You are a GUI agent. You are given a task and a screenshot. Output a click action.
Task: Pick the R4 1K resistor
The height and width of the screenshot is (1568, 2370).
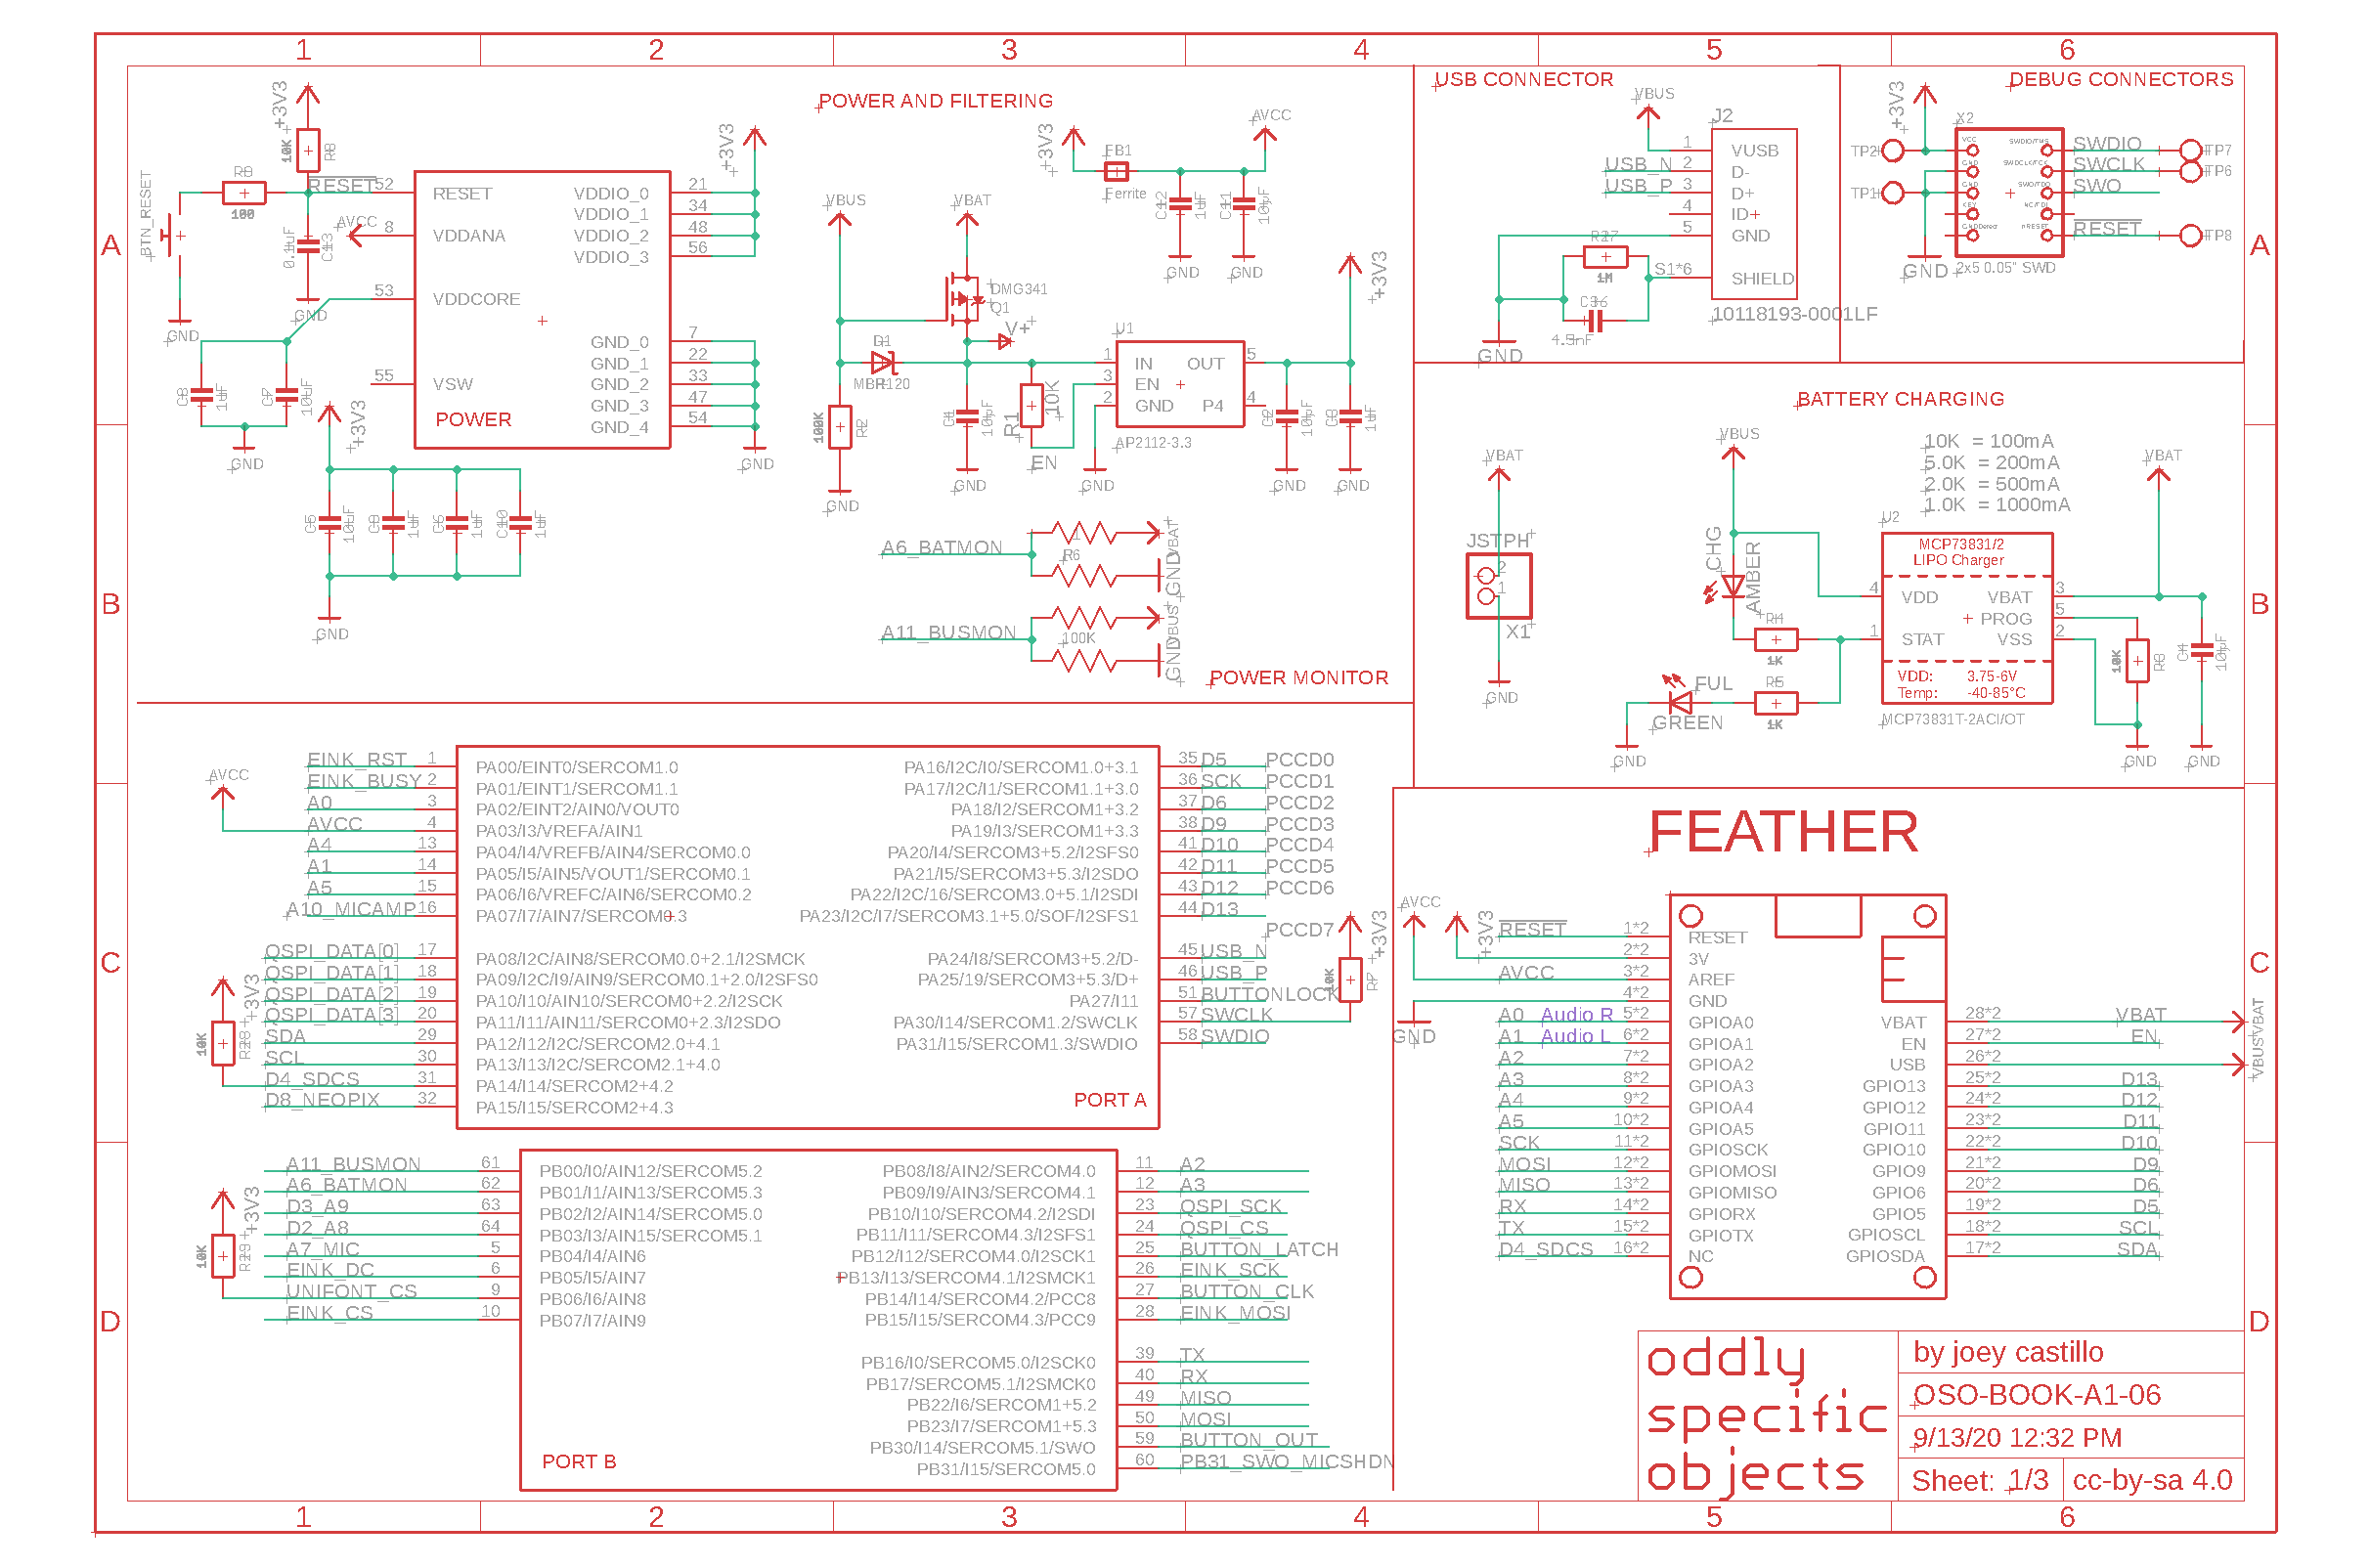pos(1775,639)
